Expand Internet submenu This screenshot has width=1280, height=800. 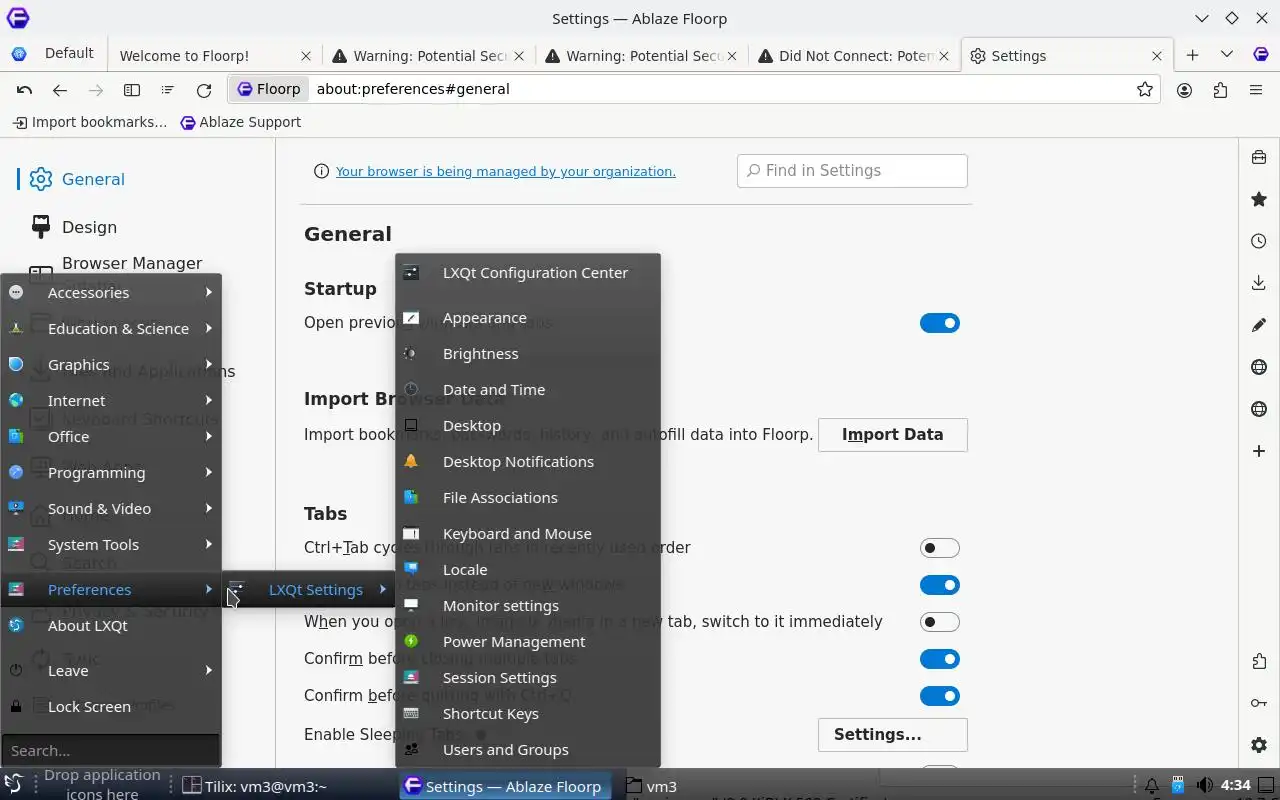[111, 401]
